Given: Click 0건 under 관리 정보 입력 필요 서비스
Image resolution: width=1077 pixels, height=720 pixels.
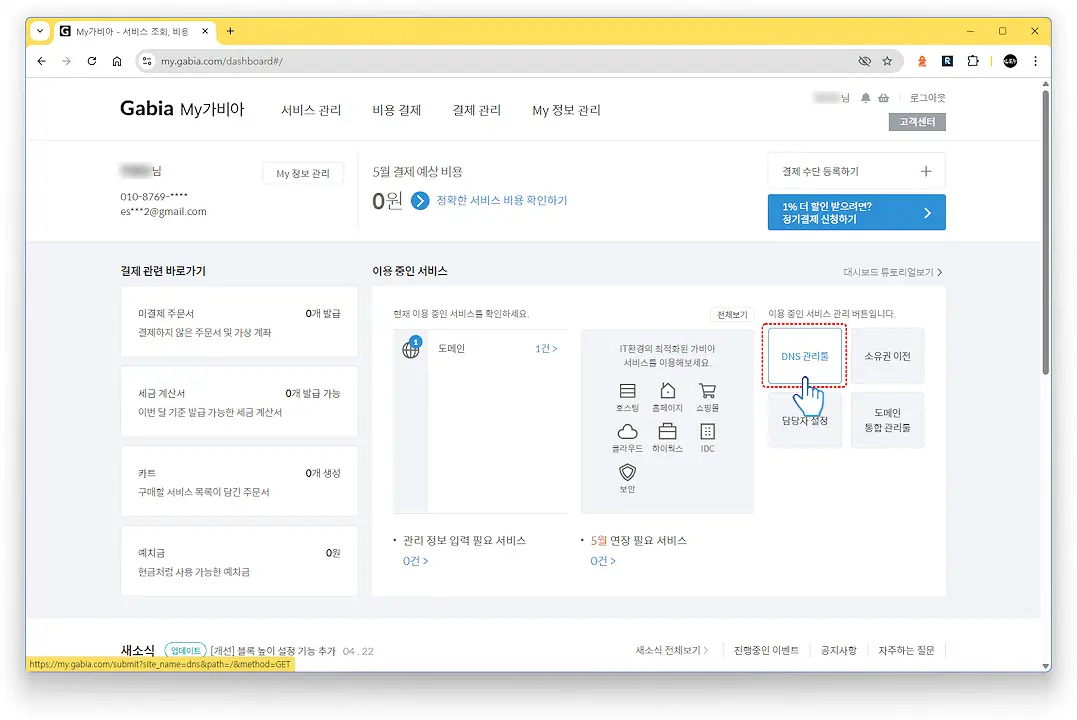Looking at the screenshot, I should (x=416, y=561).
